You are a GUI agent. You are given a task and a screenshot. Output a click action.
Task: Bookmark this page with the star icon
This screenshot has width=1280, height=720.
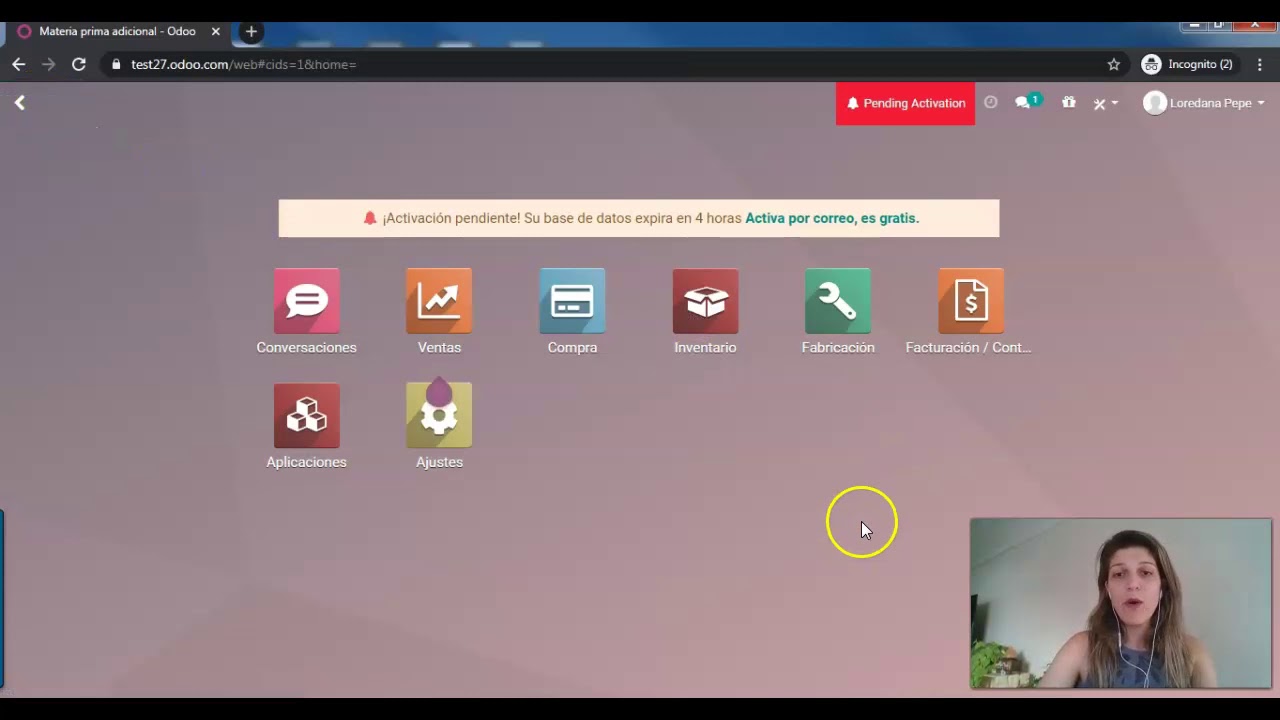click(1114, 64)
